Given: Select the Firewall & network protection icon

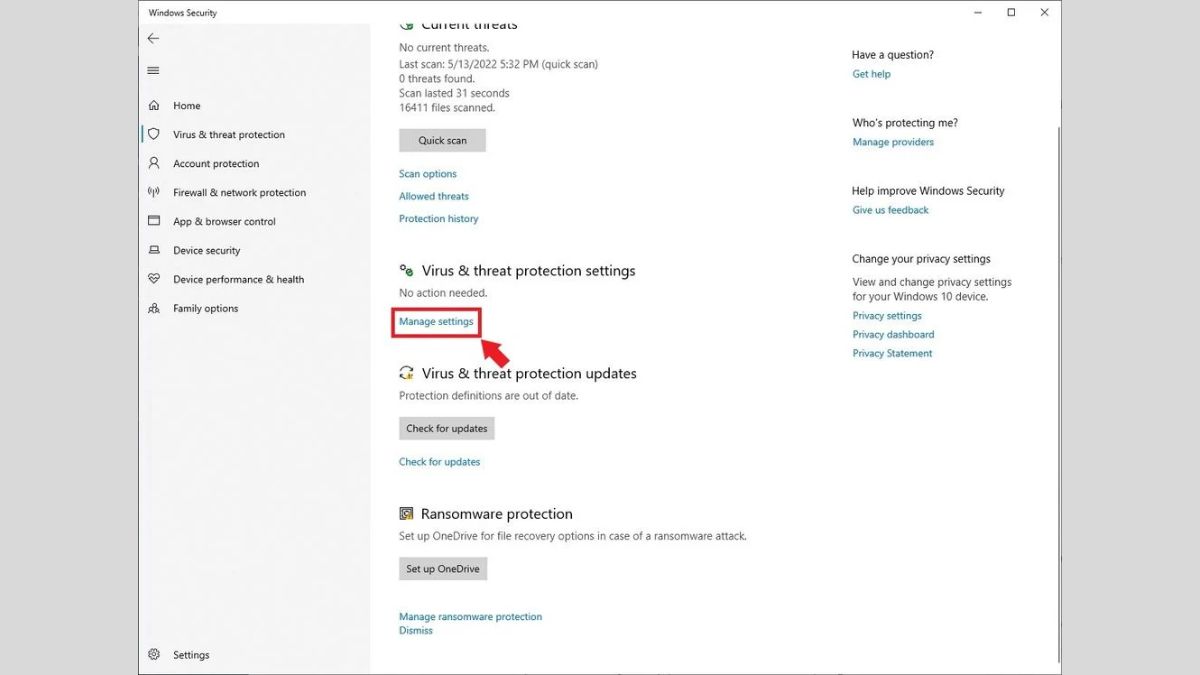Looking at the screenshot, I should pos(154,192).
